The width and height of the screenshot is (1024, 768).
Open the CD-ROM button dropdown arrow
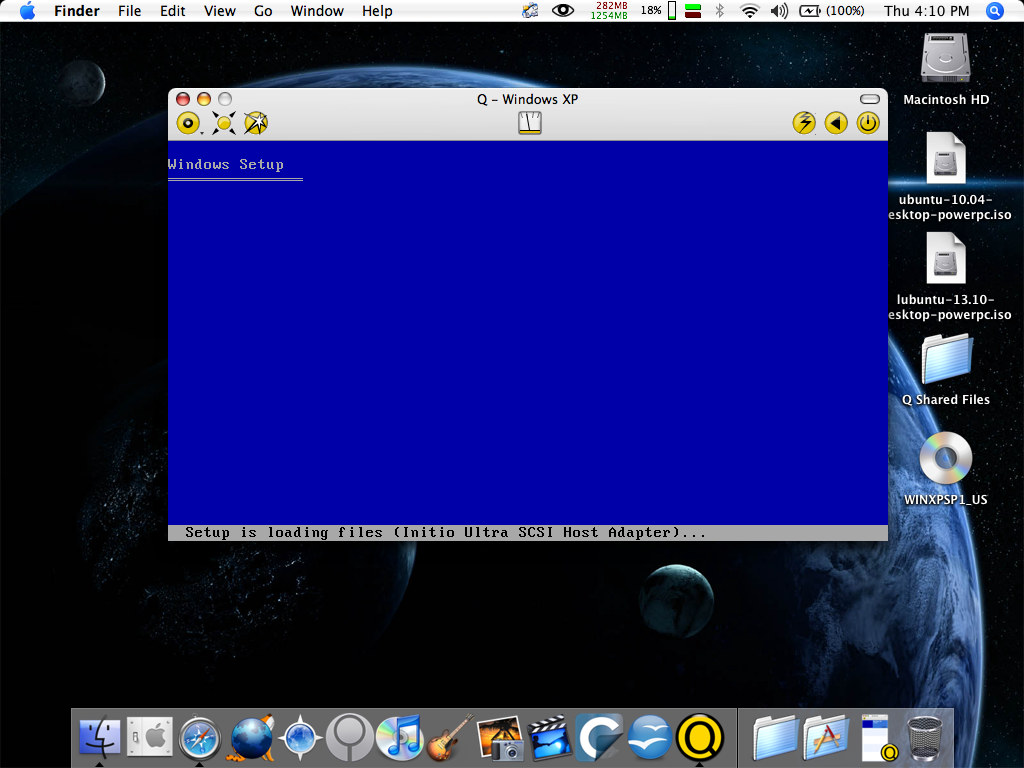[202, 133]
